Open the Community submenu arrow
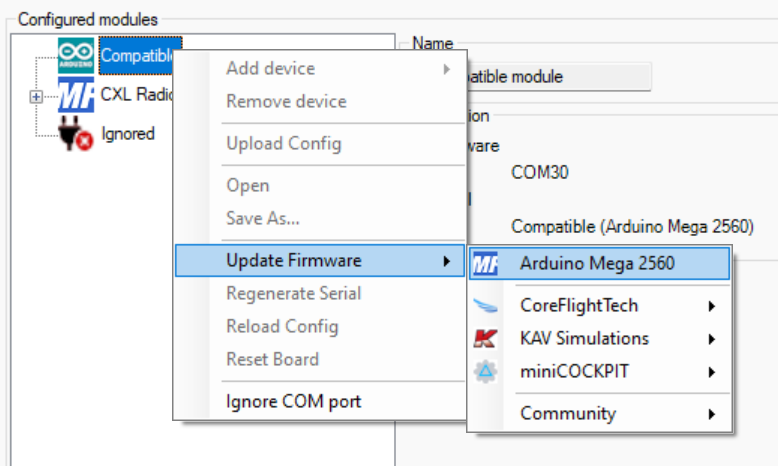Viewport: 778px width, 466px height. (x=712, y=414)
